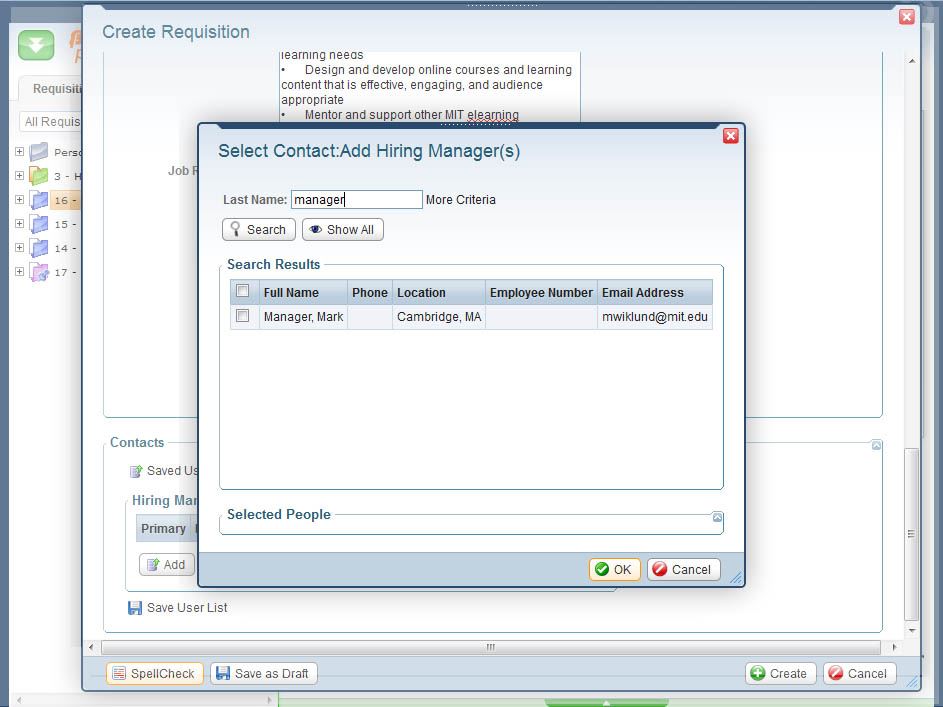Click the Search button with magnifier icon
Image resolution: width=943 pixels, height=707 pixels.
point(259,230)
